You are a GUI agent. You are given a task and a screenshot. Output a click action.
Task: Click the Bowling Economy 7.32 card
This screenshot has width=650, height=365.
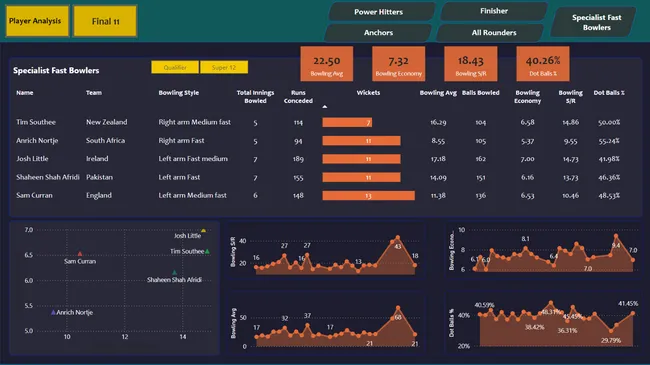[x=398, y=64]
